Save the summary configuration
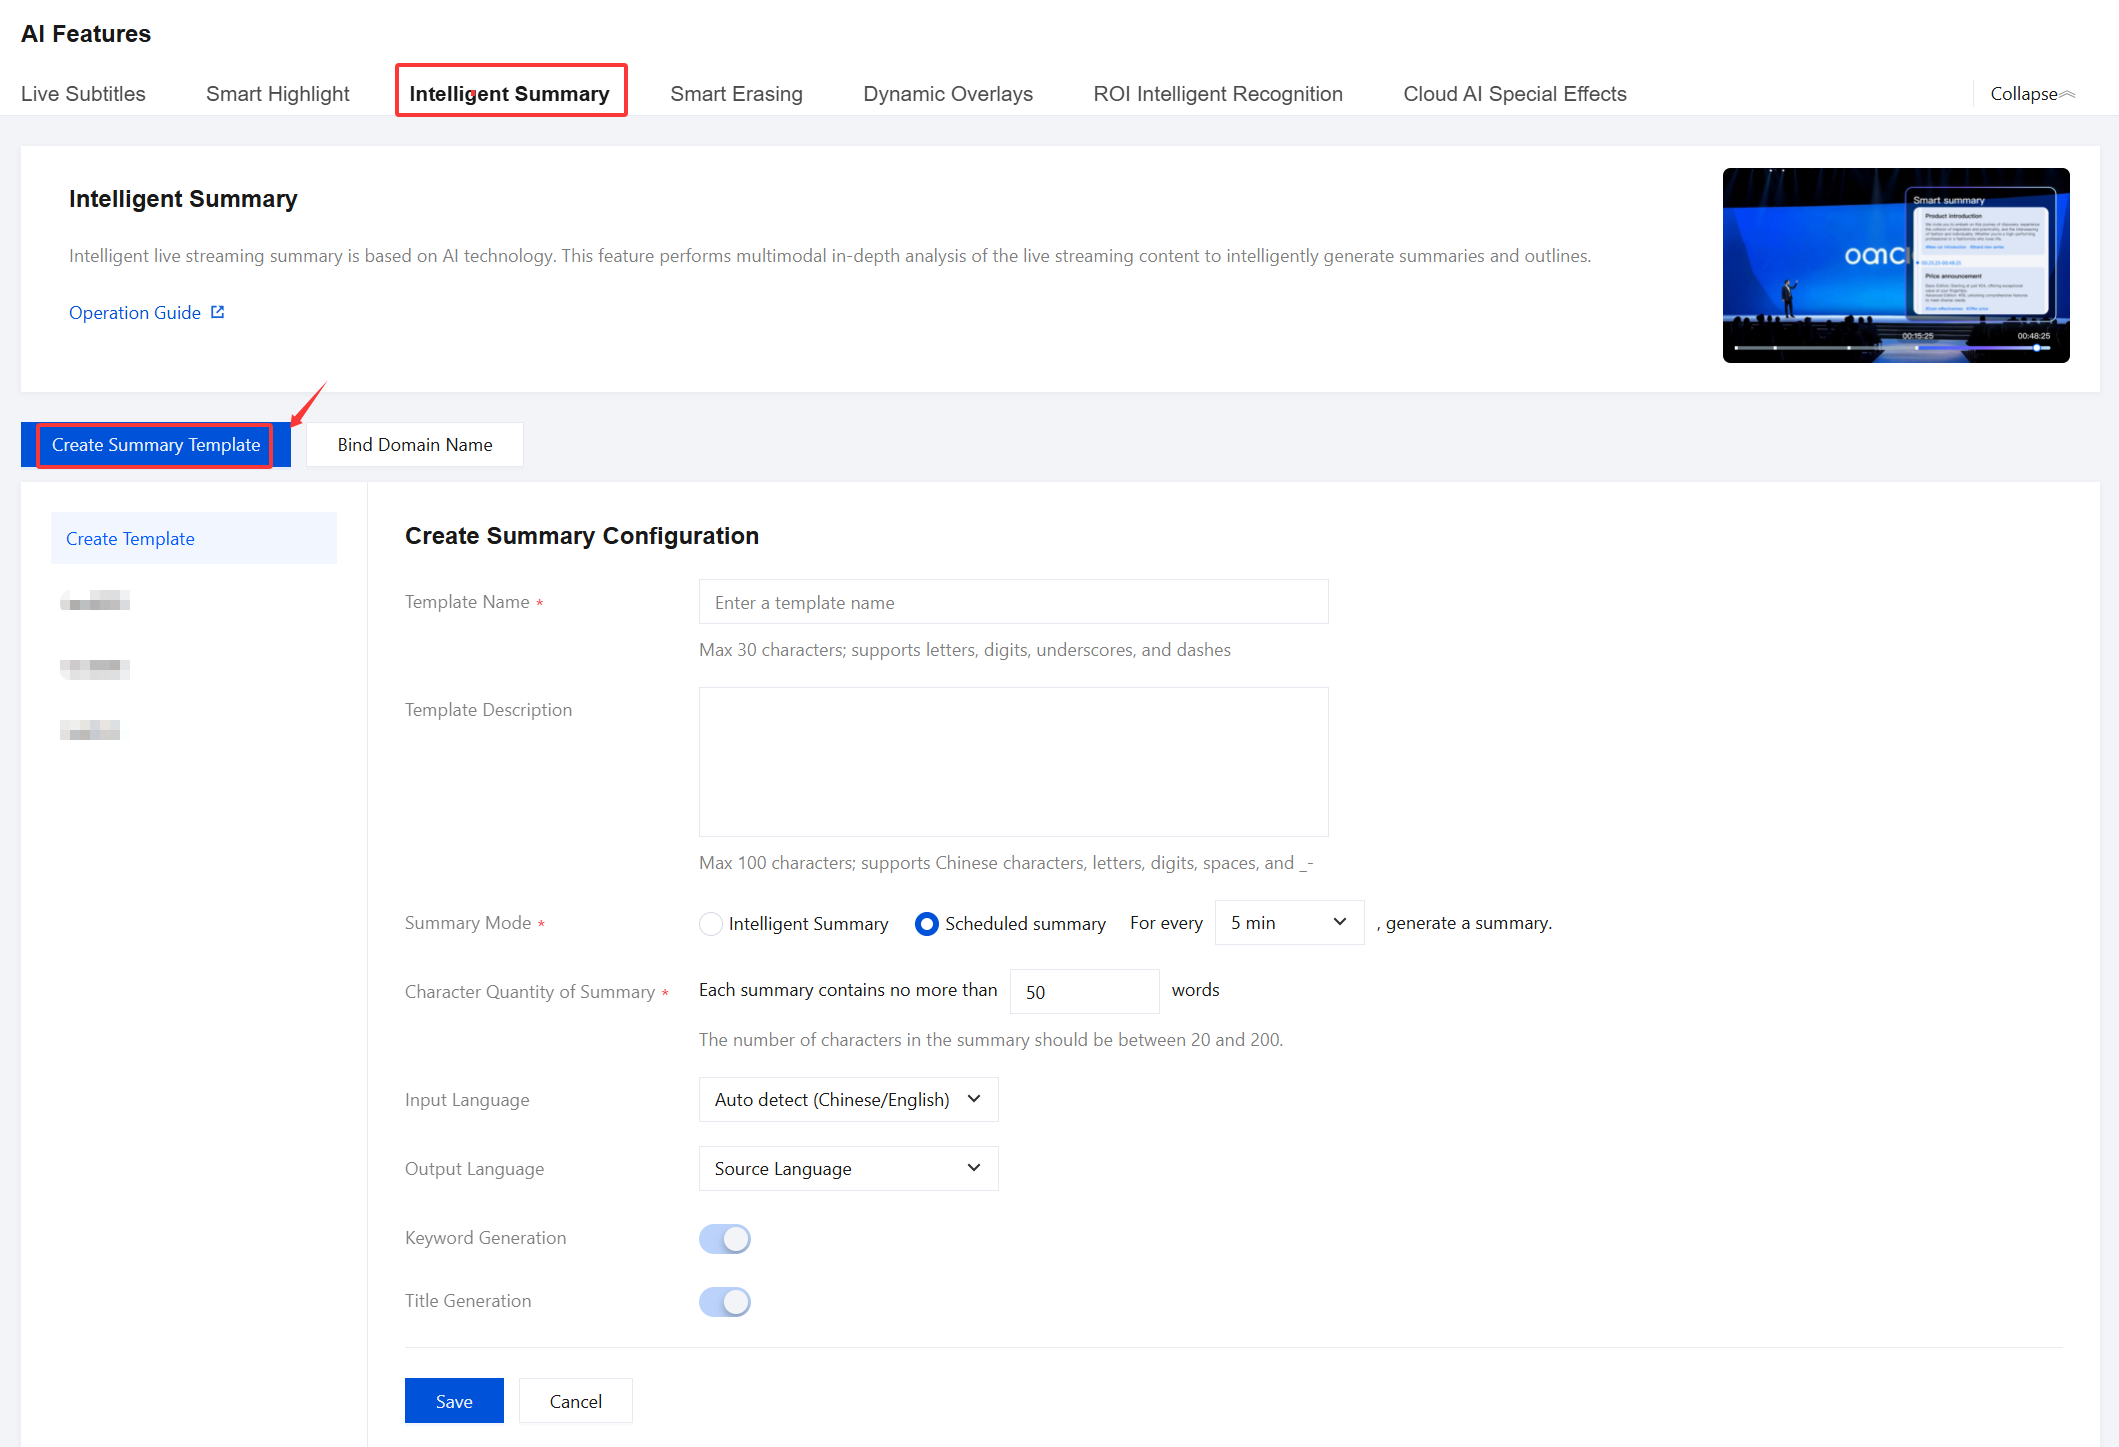Viewport: 2119px width, 1447px height. [454, 1401]
